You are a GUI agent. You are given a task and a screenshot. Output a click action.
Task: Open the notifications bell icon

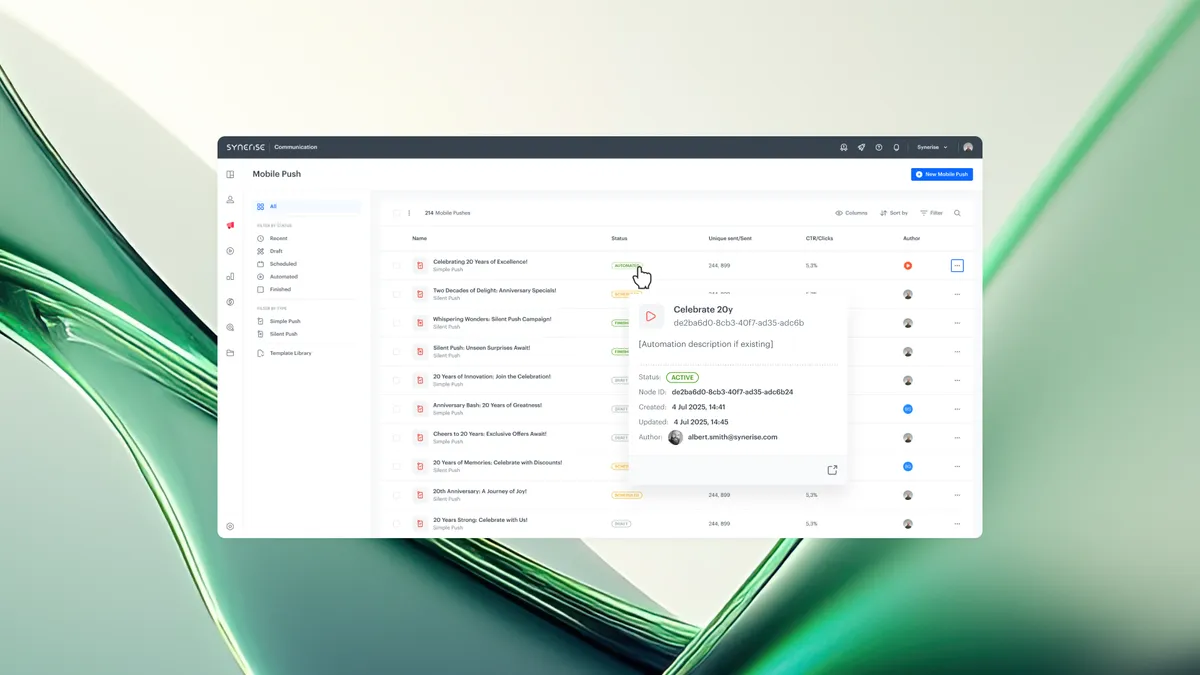[896, 147]
